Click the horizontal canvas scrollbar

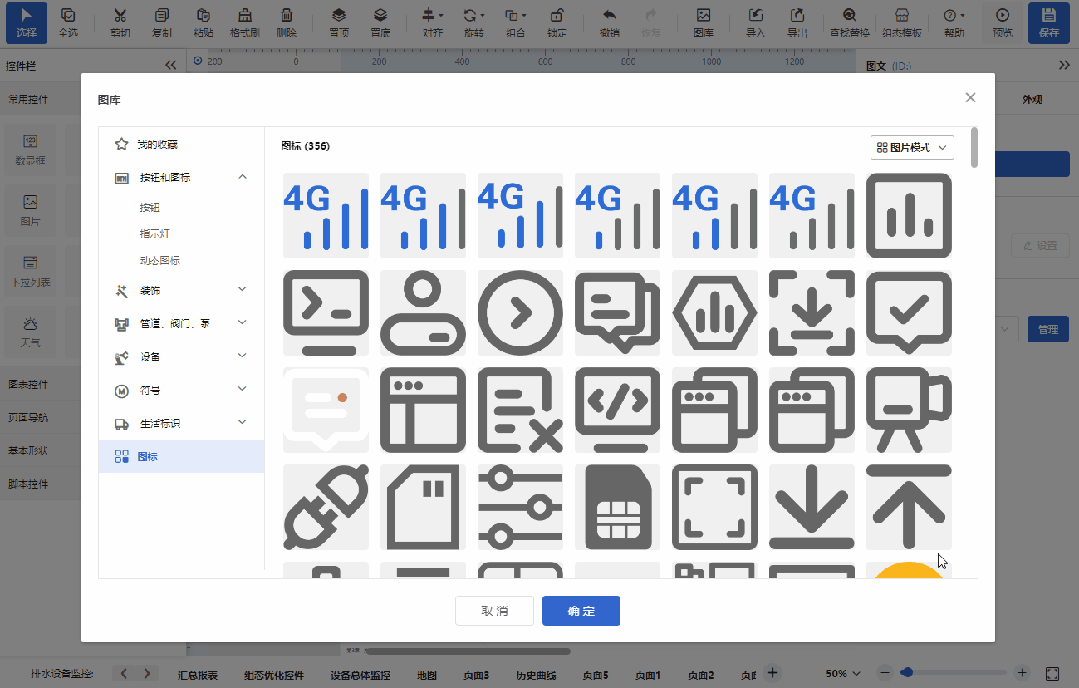click(467, 651)
